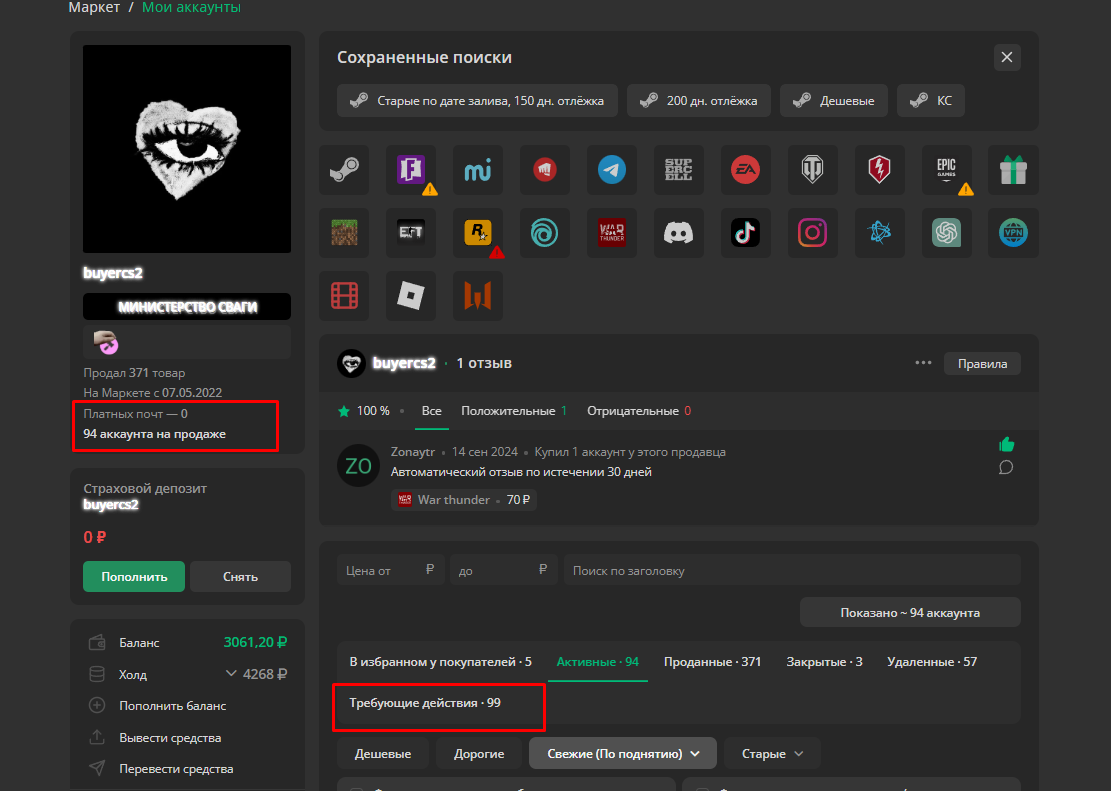Click the Поиск по заголовку field
Screen dimensions: 1111x791
click(x=792, y=570)
